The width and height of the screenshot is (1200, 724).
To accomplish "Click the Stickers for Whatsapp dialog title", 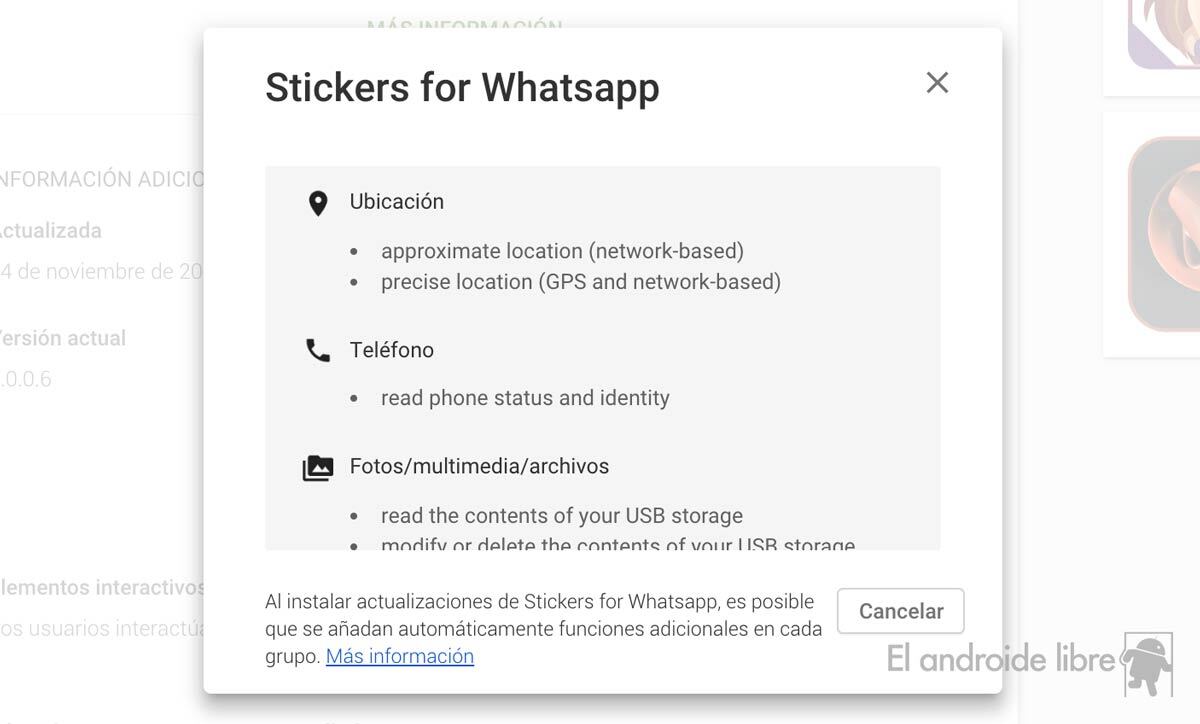I will click(462, 87).
